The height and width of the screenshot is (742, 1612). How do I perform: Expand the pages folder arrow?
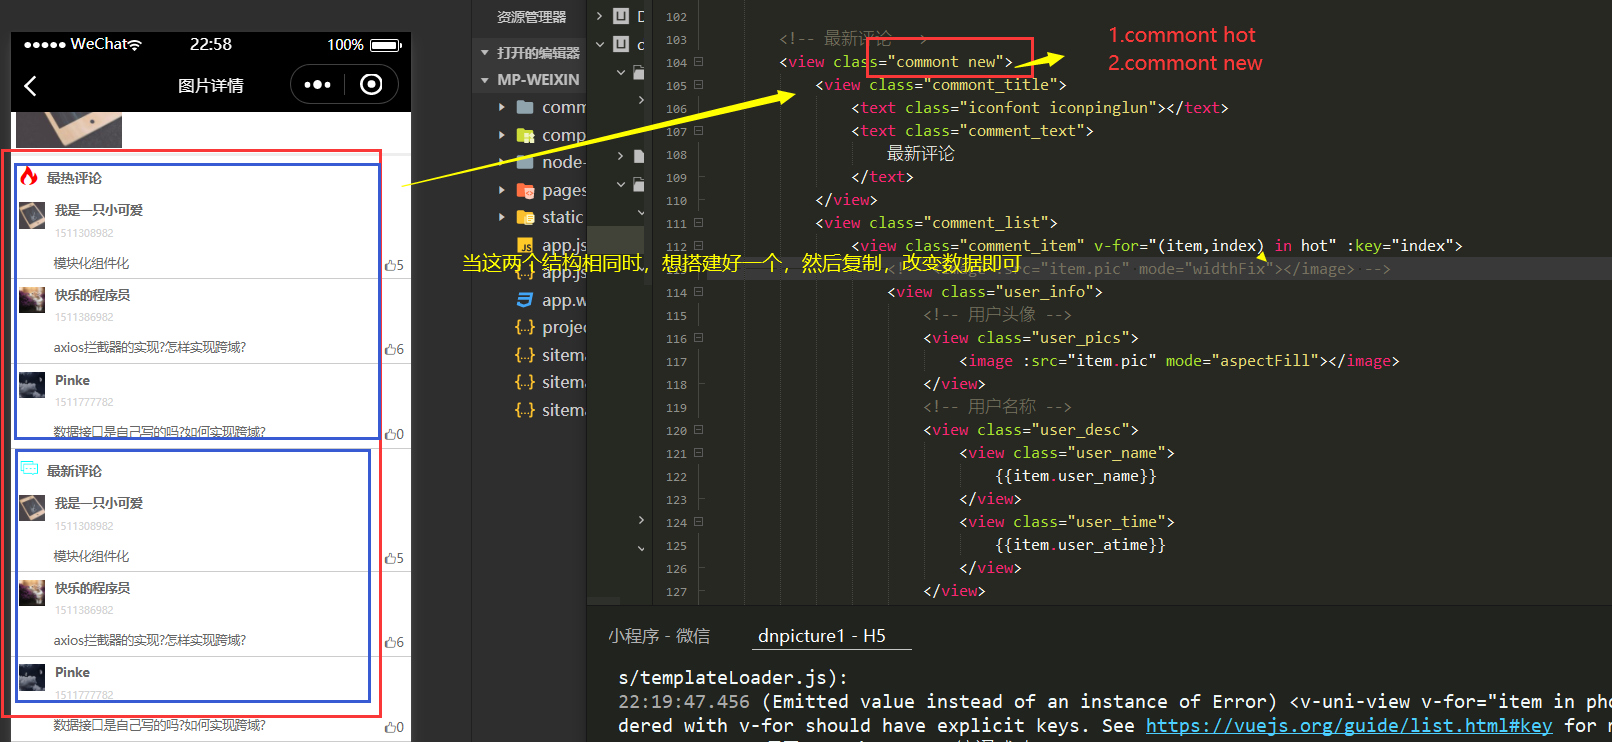[x=502, y=190]
